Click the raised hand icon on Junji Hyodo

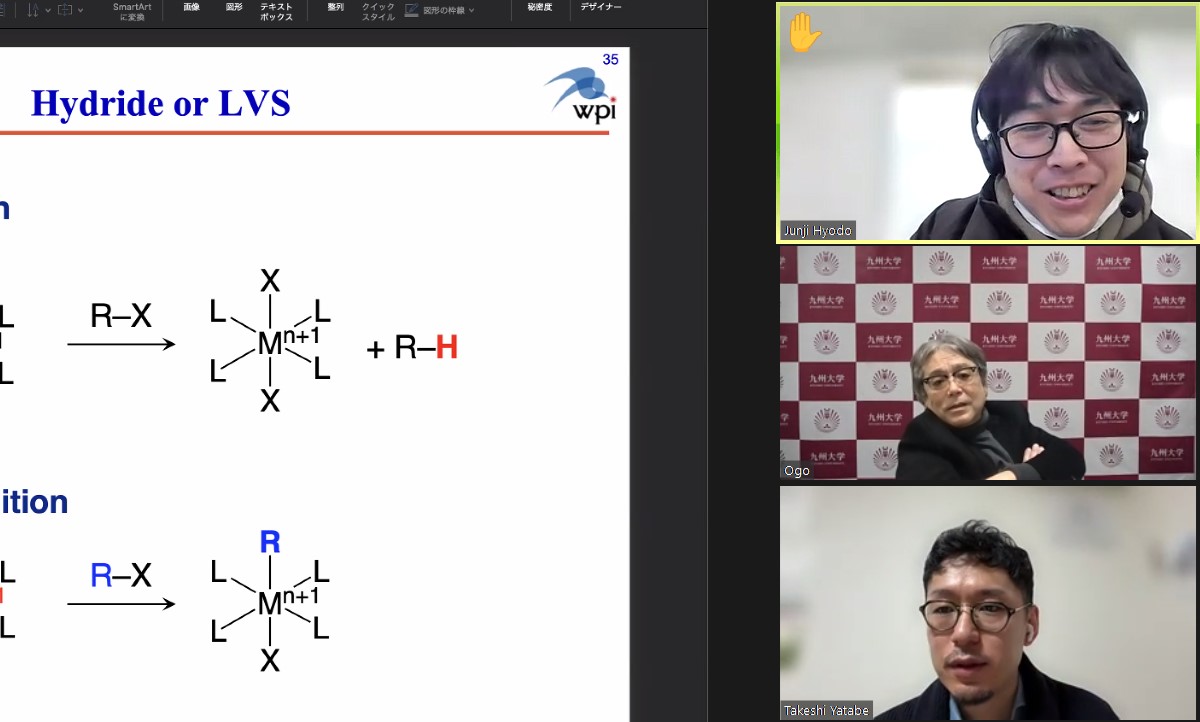click(804, 32)
